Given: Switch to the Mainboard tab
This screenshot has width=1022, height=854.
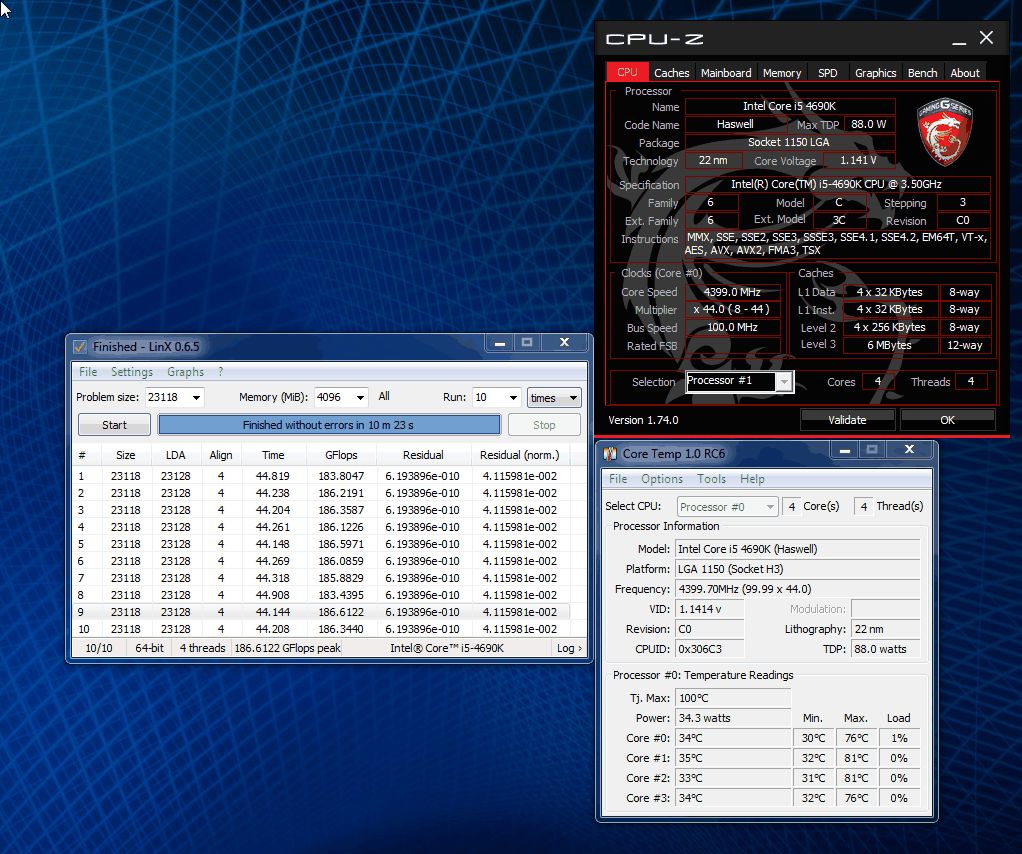Looking at the screenshot, I should tap(726, 73).
